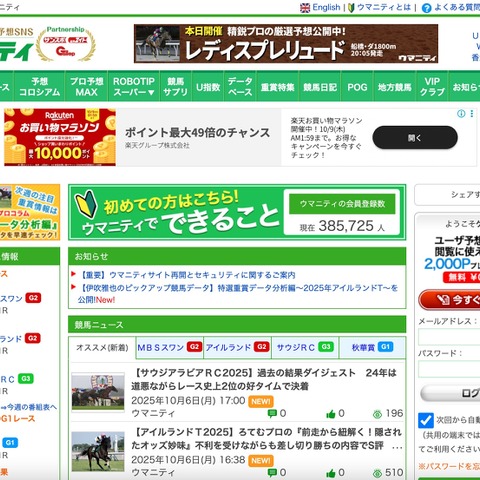Open the パスワードを忘れた link
Viewport: 480px width, 480px height.
click(x=449, y=466)
